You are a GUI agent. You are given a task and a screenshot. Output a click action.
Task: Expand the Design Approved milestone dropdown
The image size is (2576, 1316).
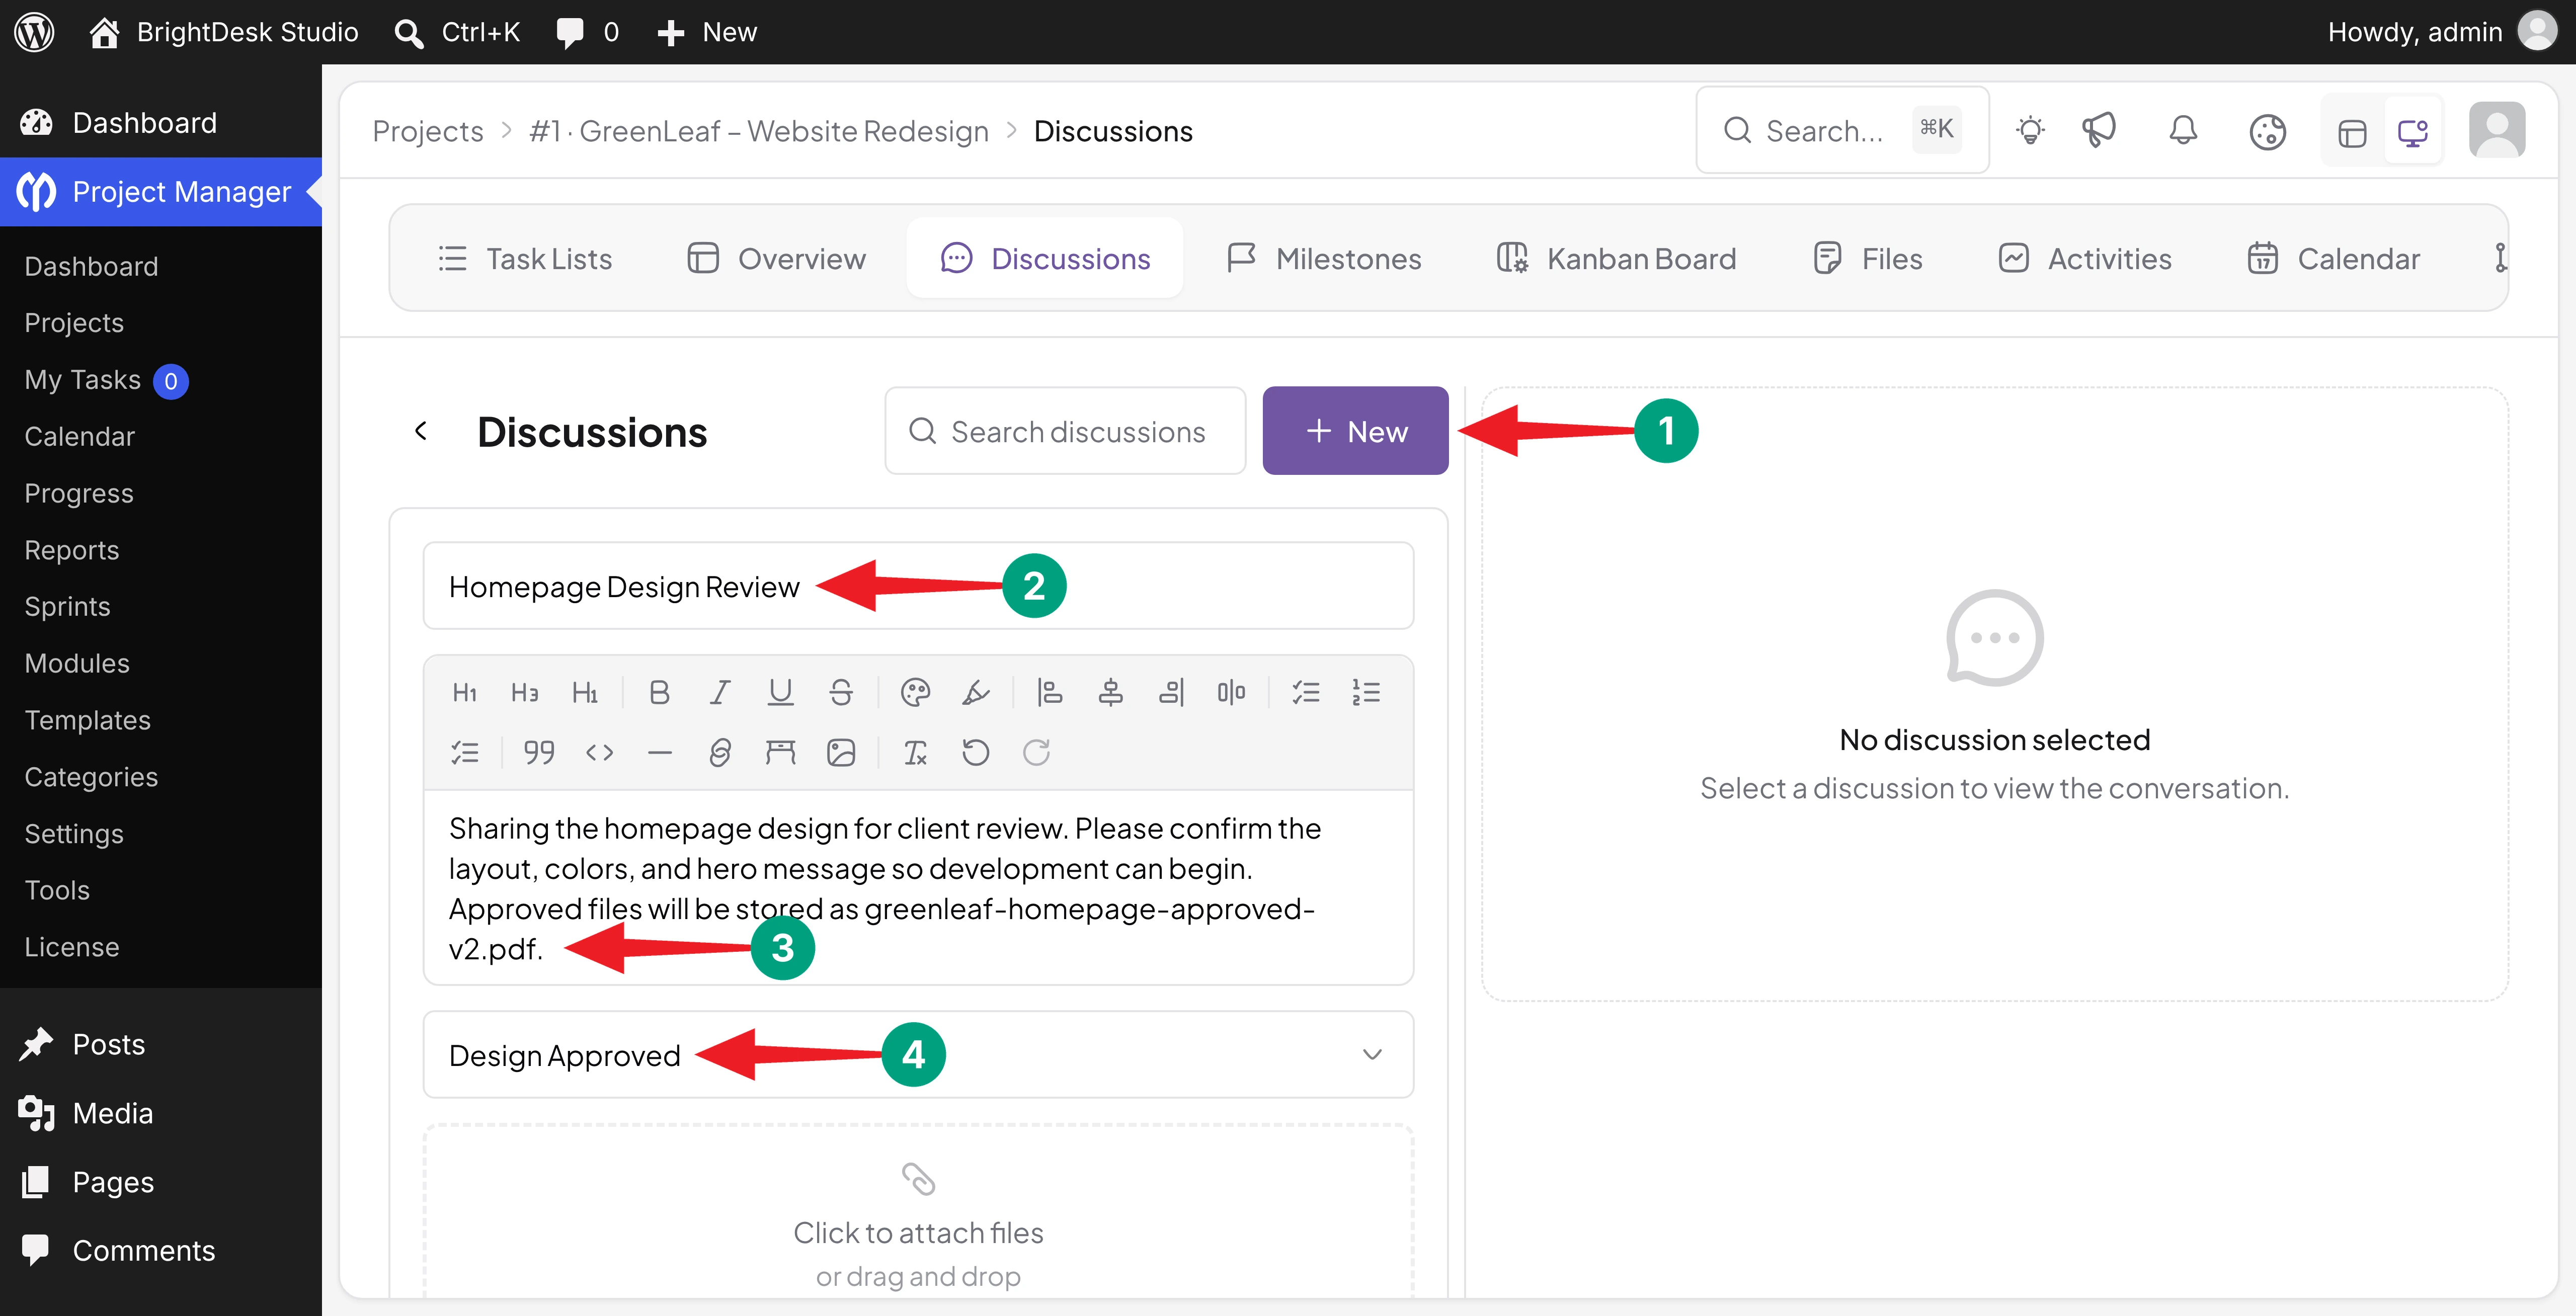[x=1372, y=1054]
